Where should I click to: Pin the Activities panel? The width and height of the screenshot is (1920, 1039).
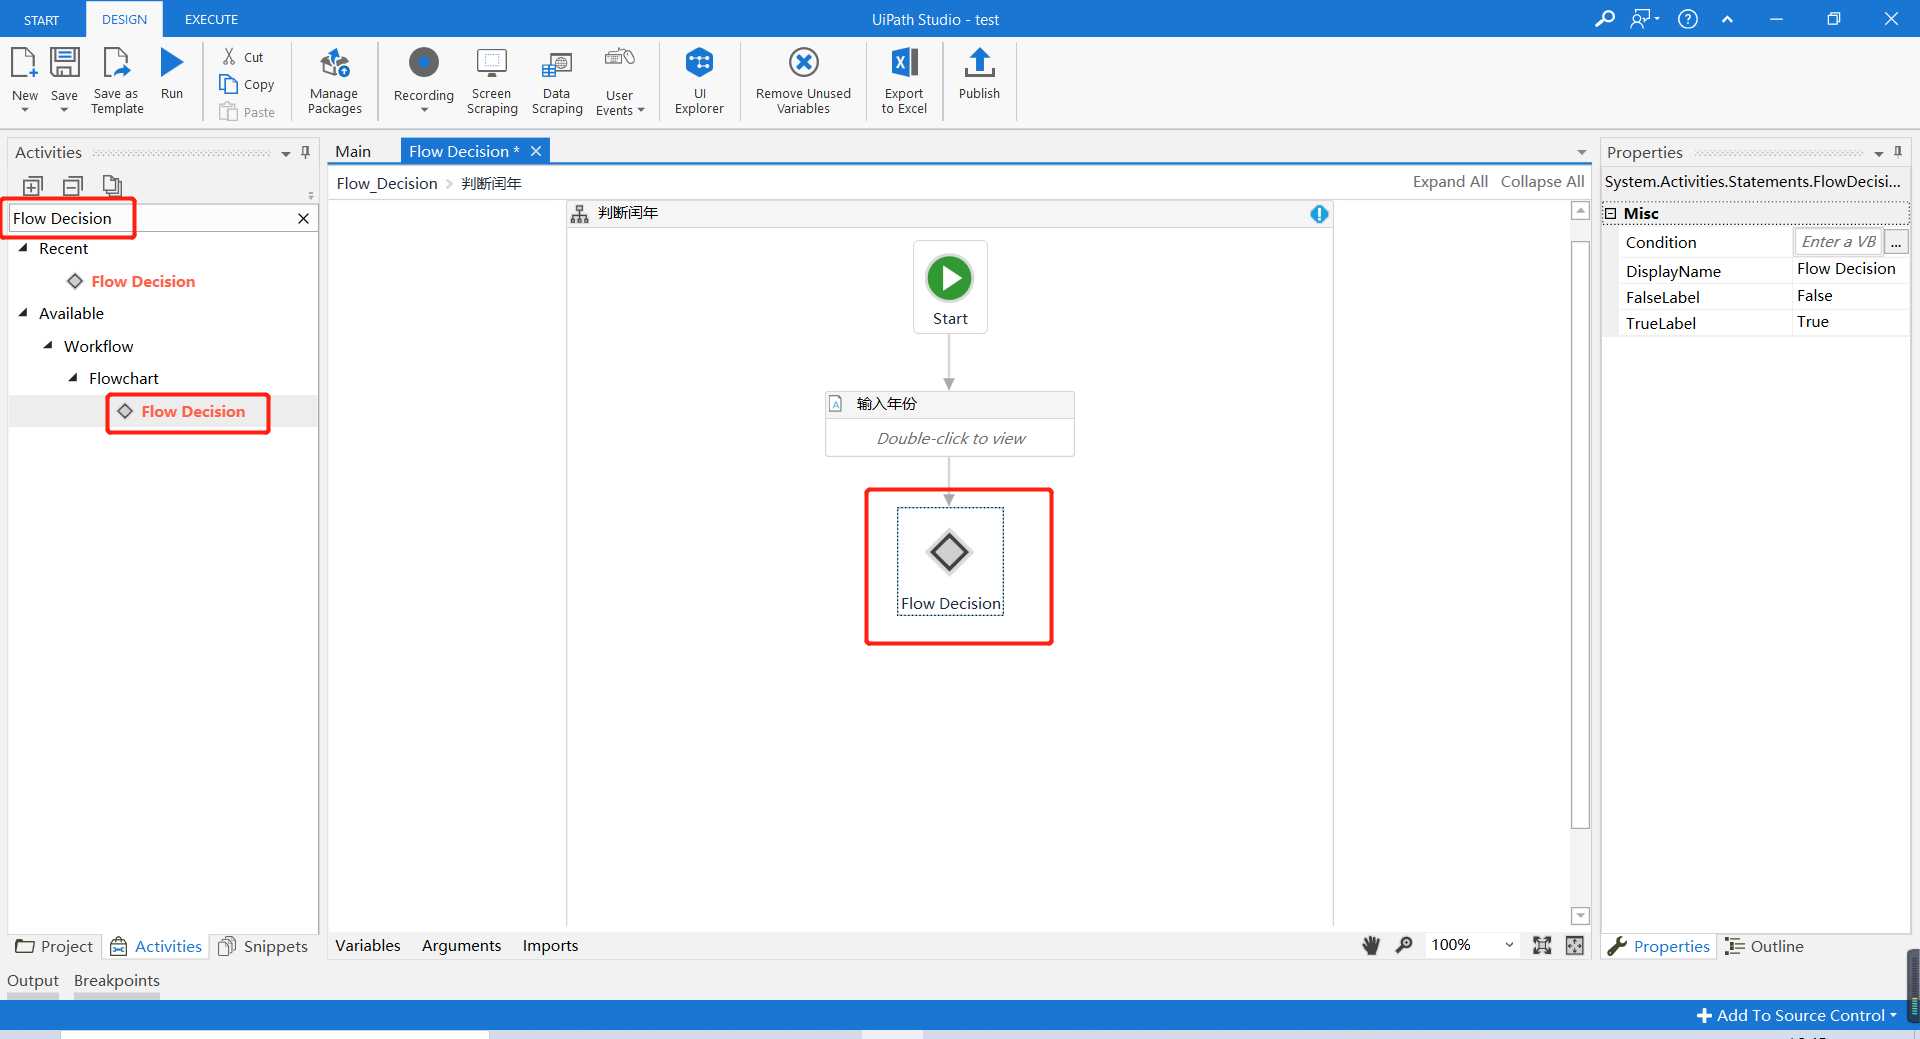[305, 152]
